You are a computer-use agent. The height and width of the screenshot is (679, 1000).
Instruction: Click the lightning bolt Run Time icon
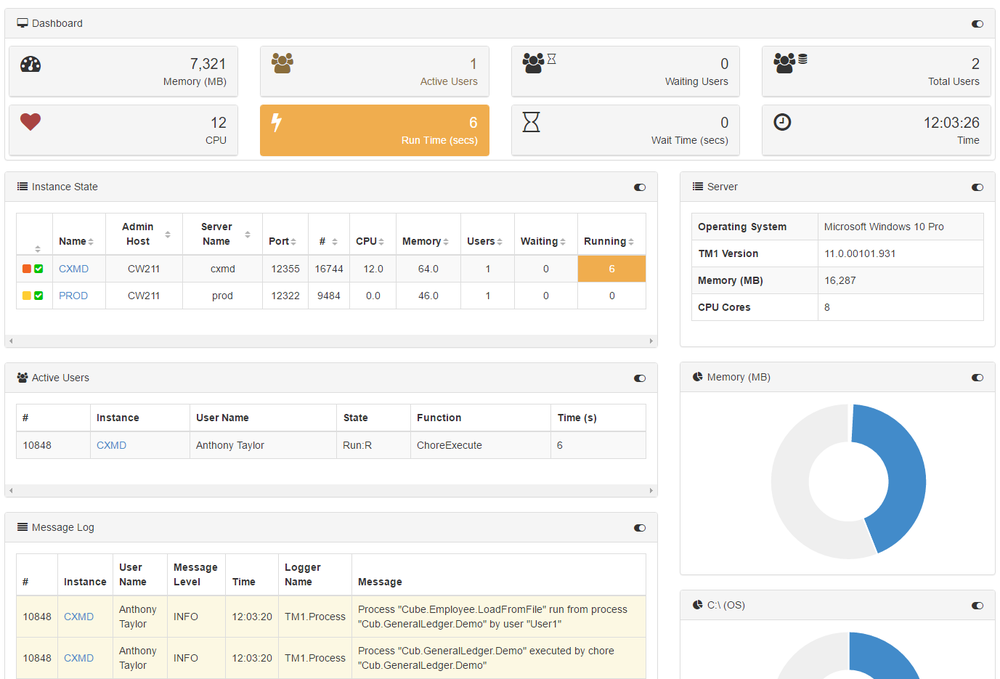277,123
